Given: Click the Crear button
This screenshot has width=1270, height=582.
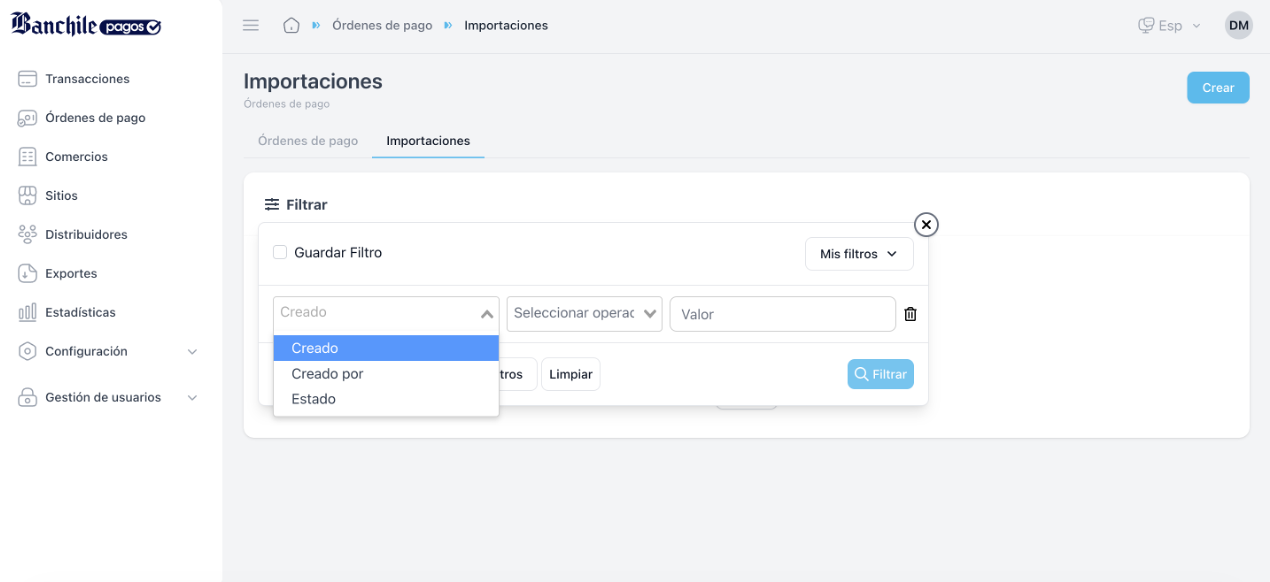Looking at the screenshot, I should tap(1218, 88).
